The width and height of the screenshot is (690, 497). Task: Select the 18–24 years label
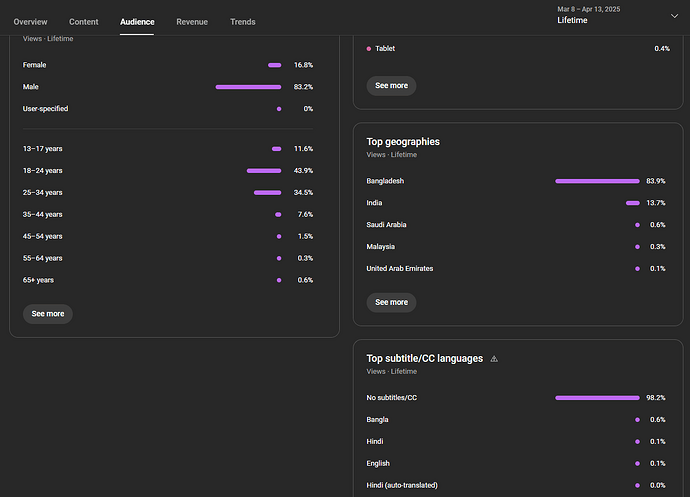42,171
